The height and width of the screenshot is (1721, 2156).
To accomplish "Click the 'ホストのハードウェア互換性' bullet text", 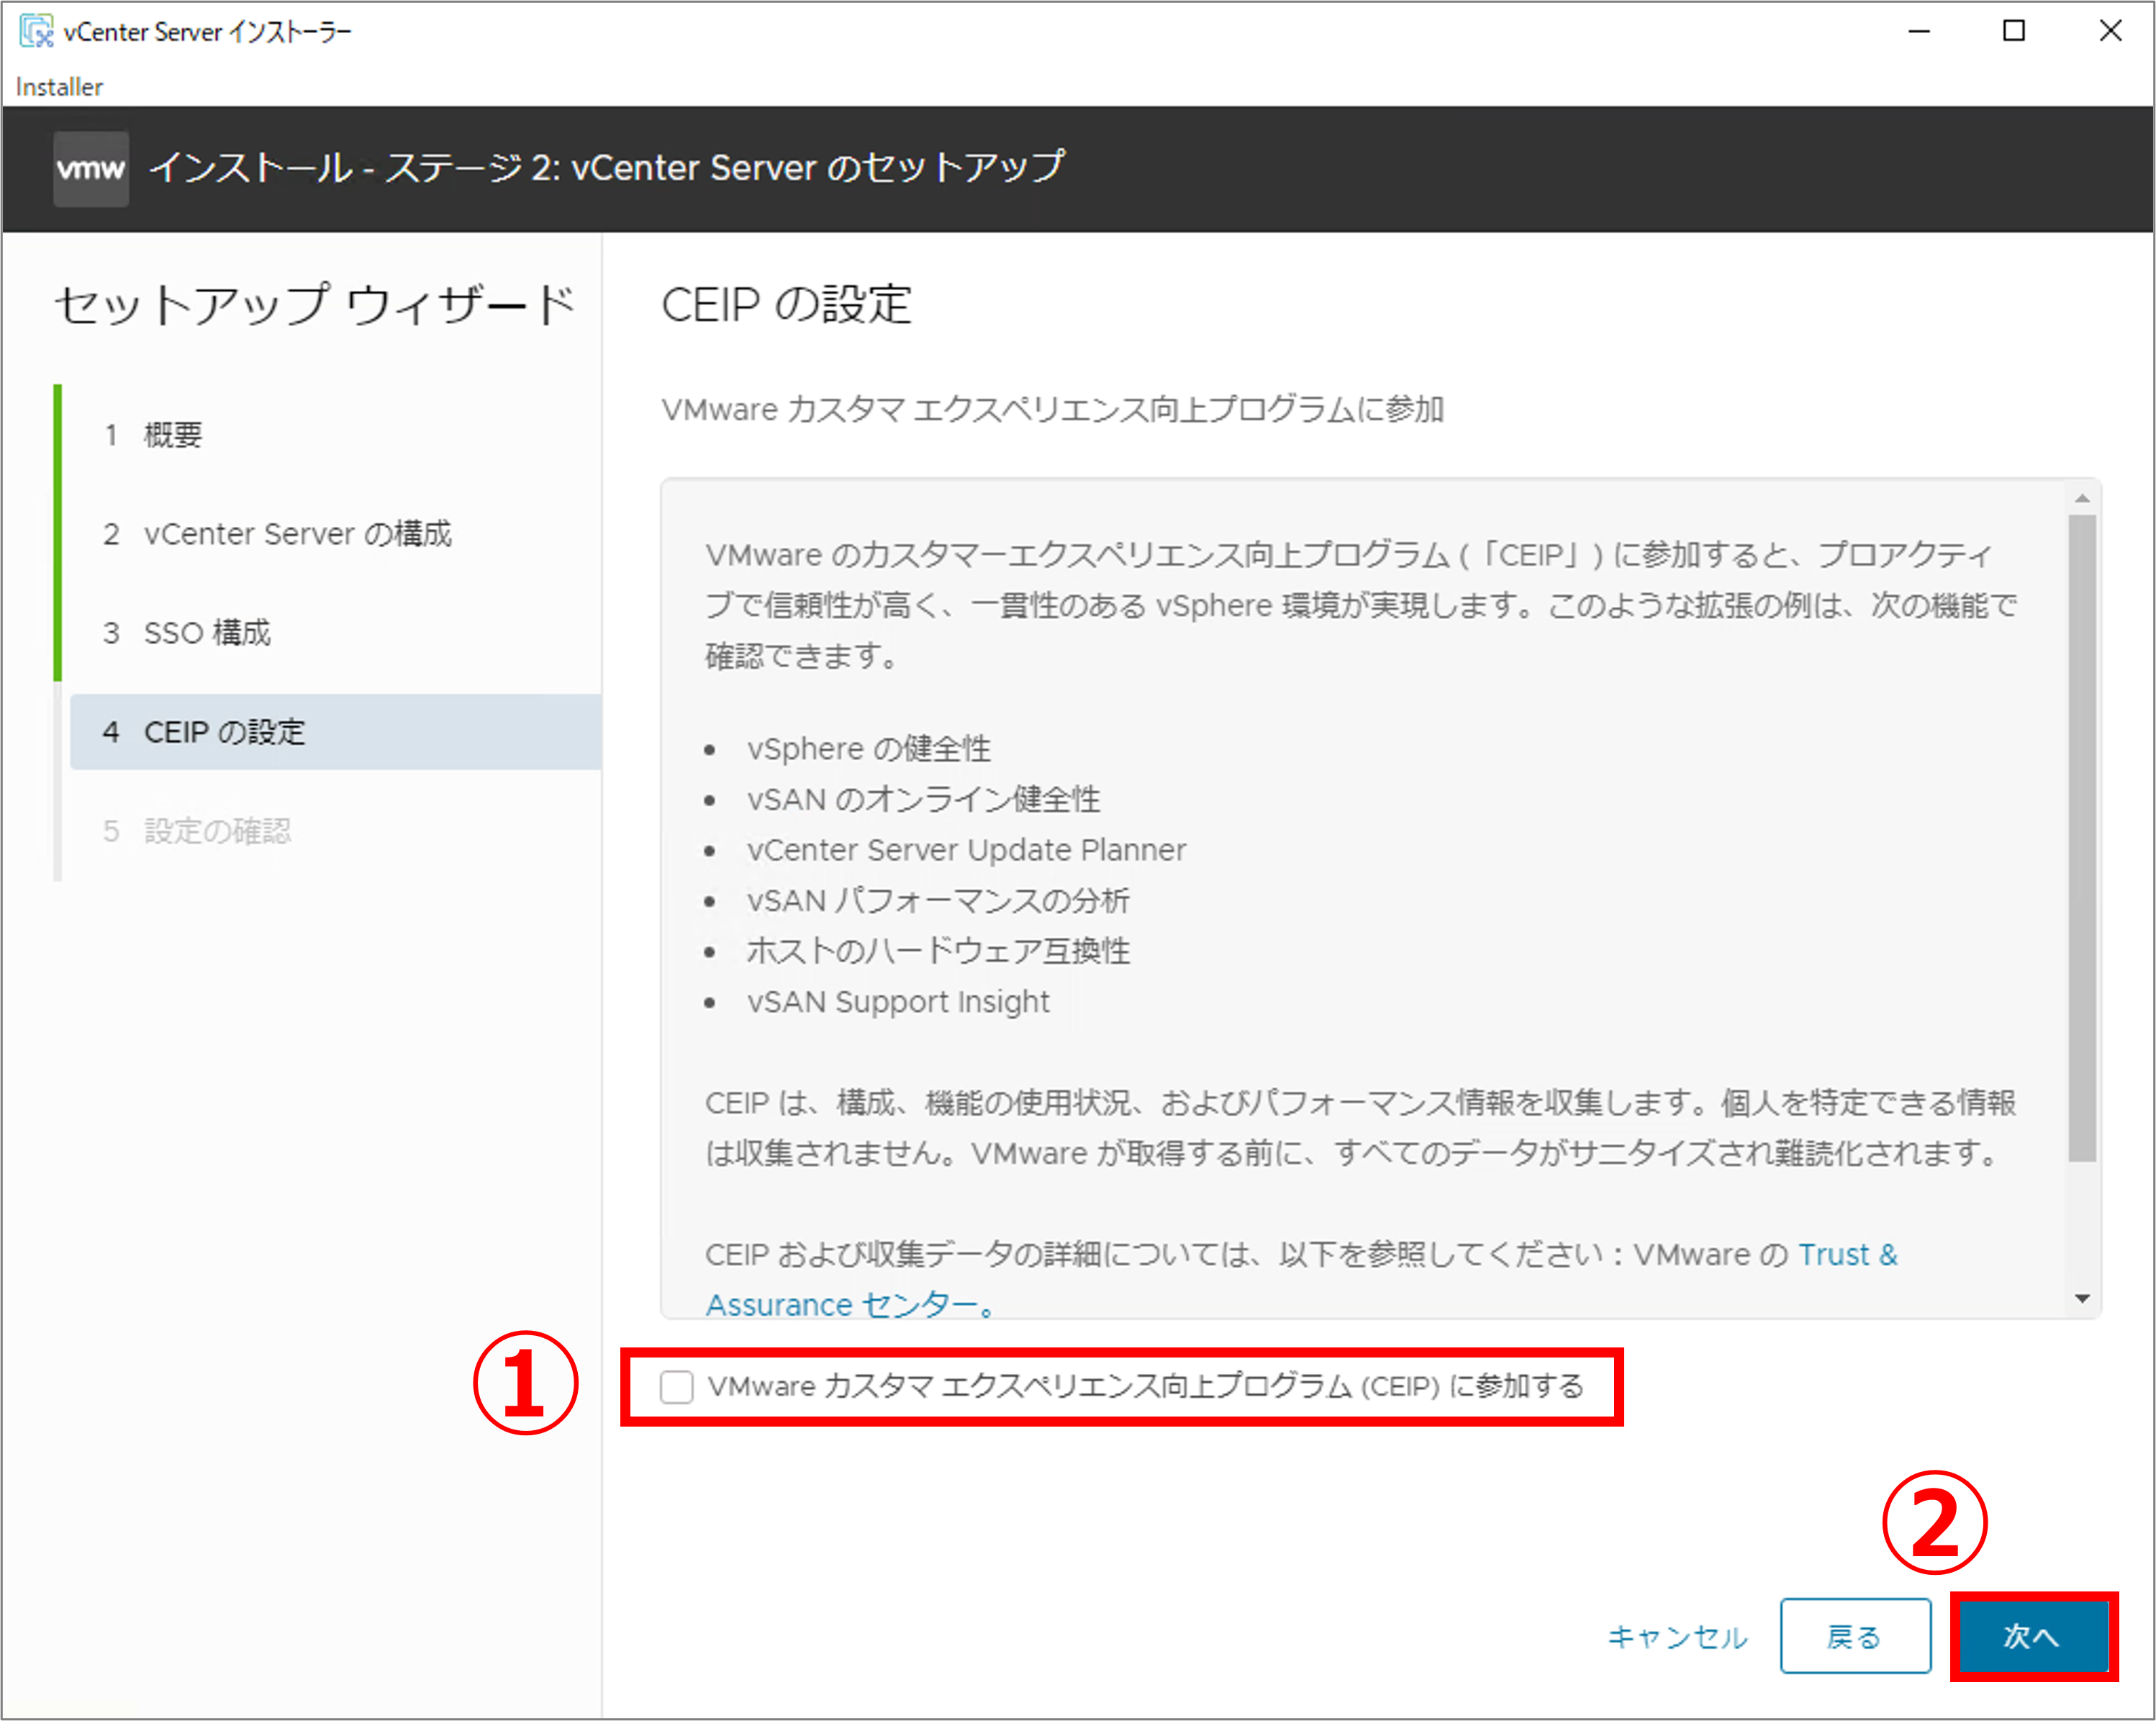I will (x=938, y=951).
